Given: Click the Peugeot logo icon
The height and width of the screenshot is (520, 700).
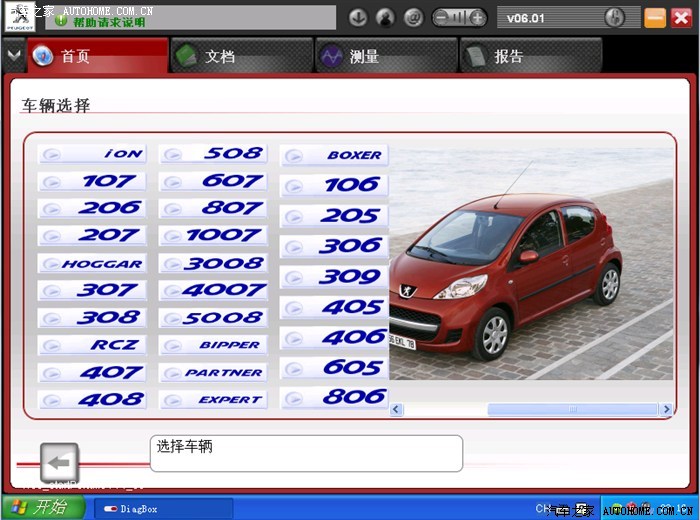Looking at the screenshot, I should pyautogui.click(x=22, y=17).
